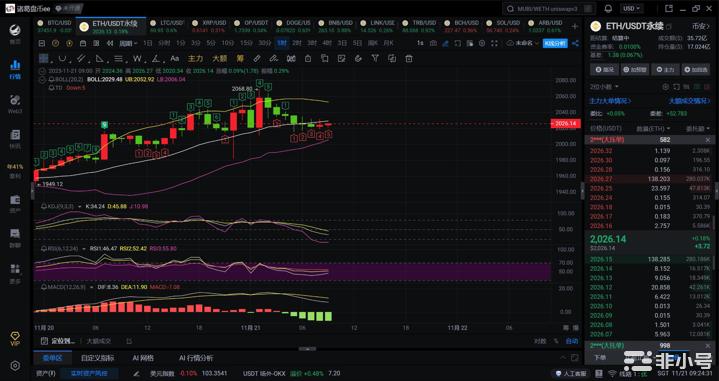
Task: Click the pop-out window icon in title bar
Action: (669, 8)
